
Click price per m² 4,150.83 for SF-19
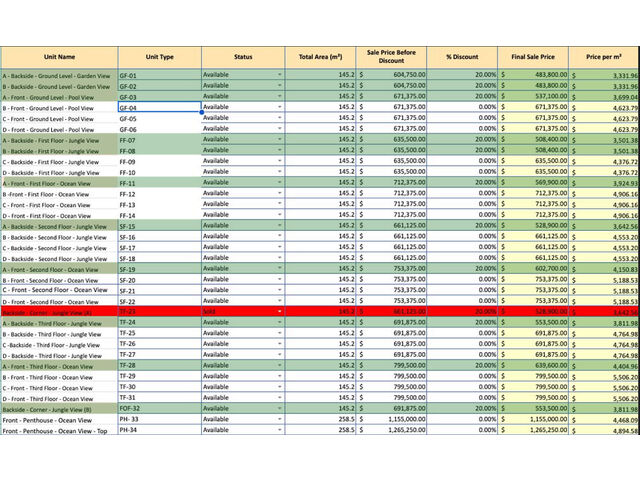click(604, 269)
